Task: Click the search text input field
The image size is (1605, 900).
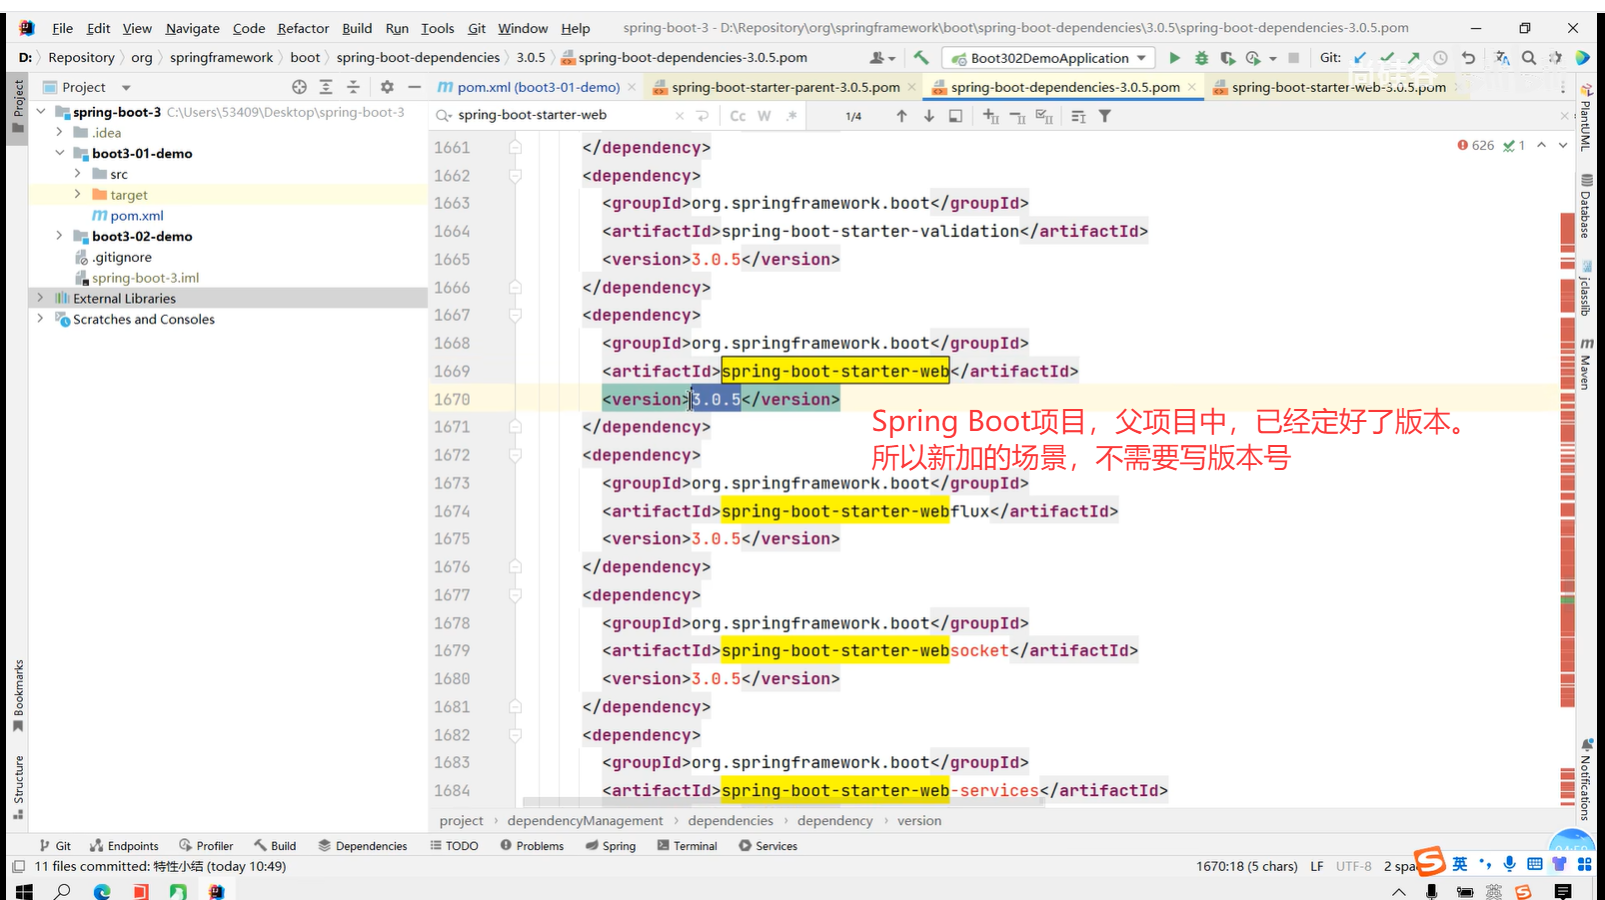Action: click(x=563, y=115)
